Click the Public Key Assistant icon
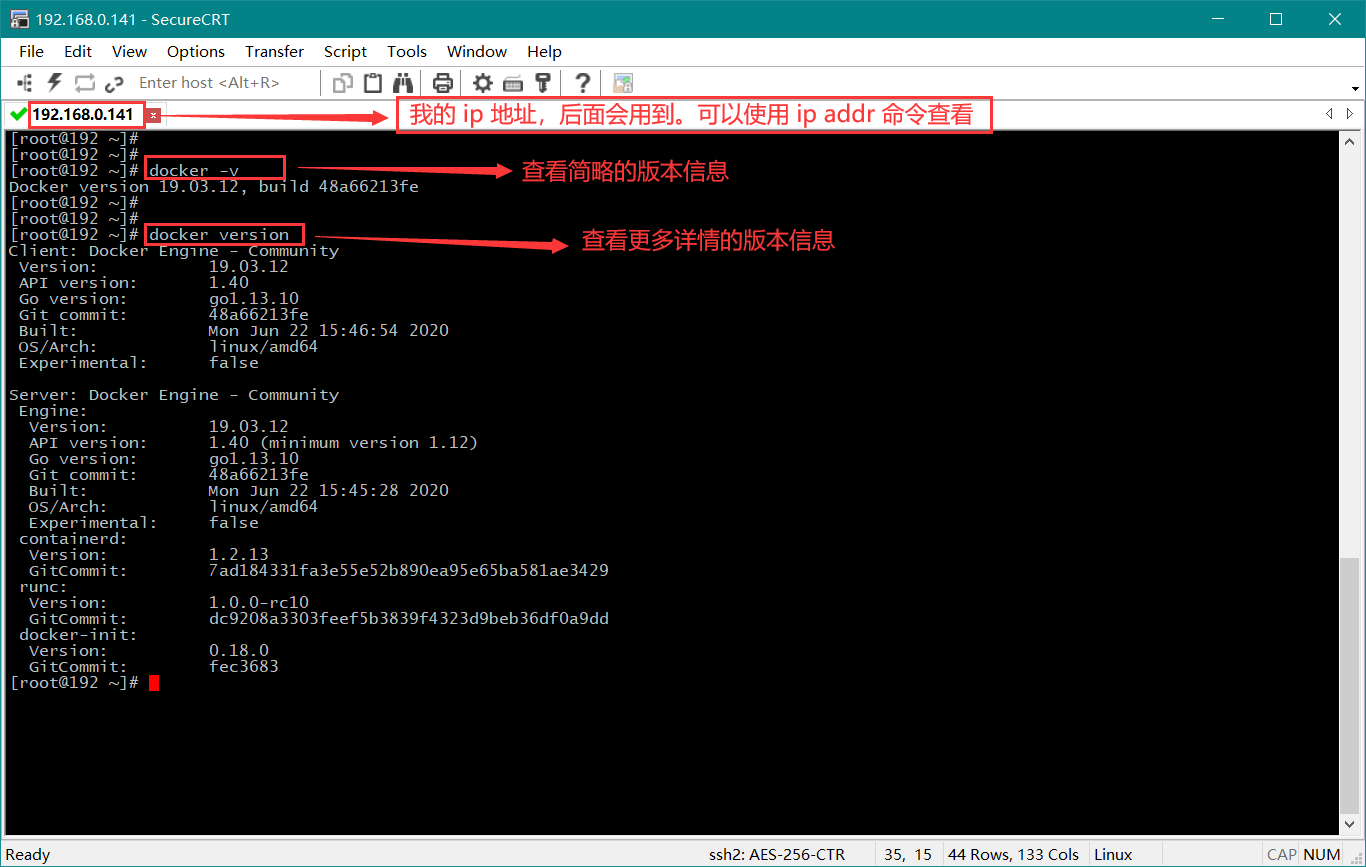Image resolution: width=1366 pixels, height=867 pixels. tap(543, 83)
